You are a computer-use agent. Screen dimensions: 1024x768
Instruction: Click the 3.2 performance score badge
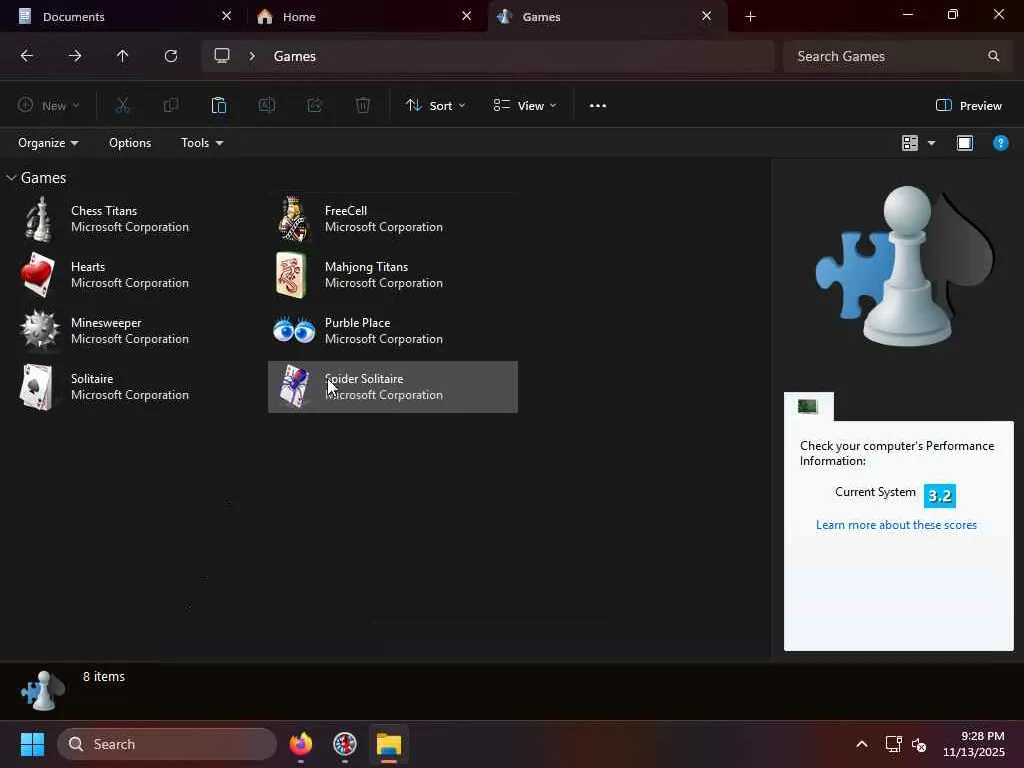[940, 496]
